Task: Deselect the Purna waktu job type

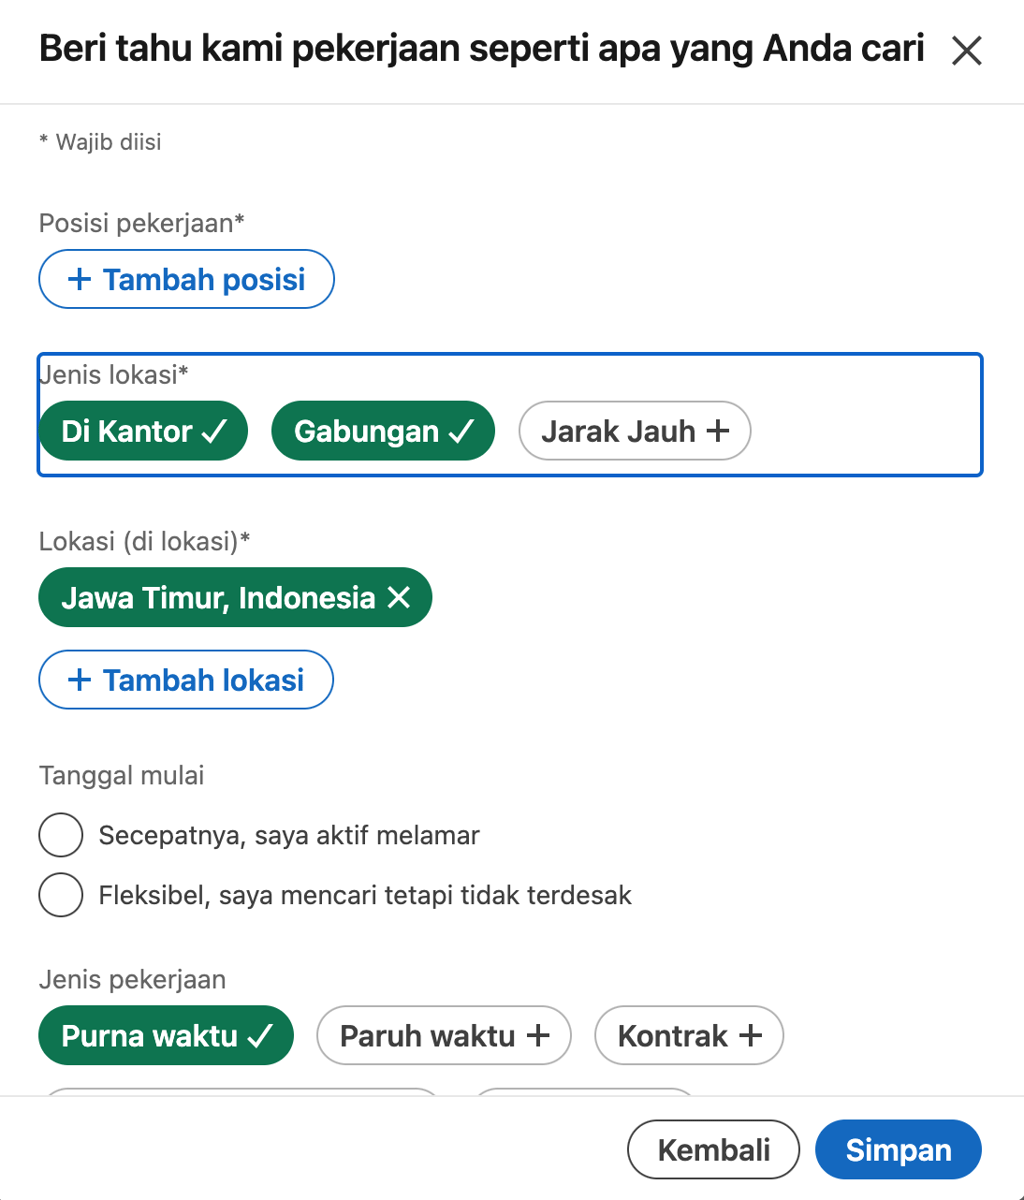Action: pos(166,1035)
